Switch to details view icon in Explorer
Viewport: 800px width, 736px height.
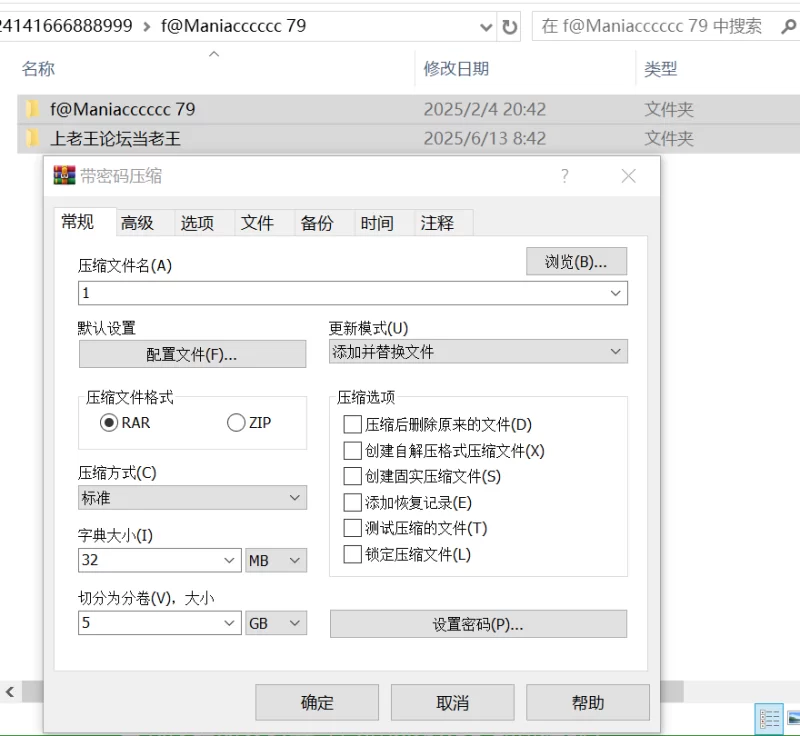pyautogui.click(x=769, y=719)
